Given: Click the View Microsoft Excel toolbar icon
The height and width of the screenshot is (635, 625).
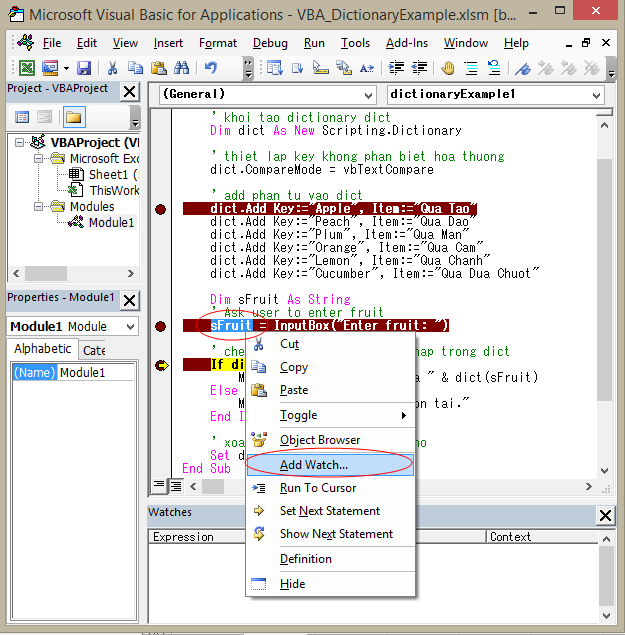Looking at the screenshot, I should coord(27,68).
